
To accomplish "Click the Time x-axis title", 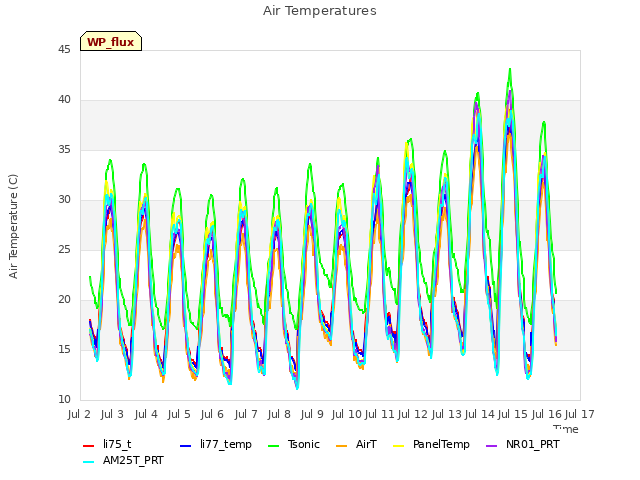I will [x=566, y=429].
